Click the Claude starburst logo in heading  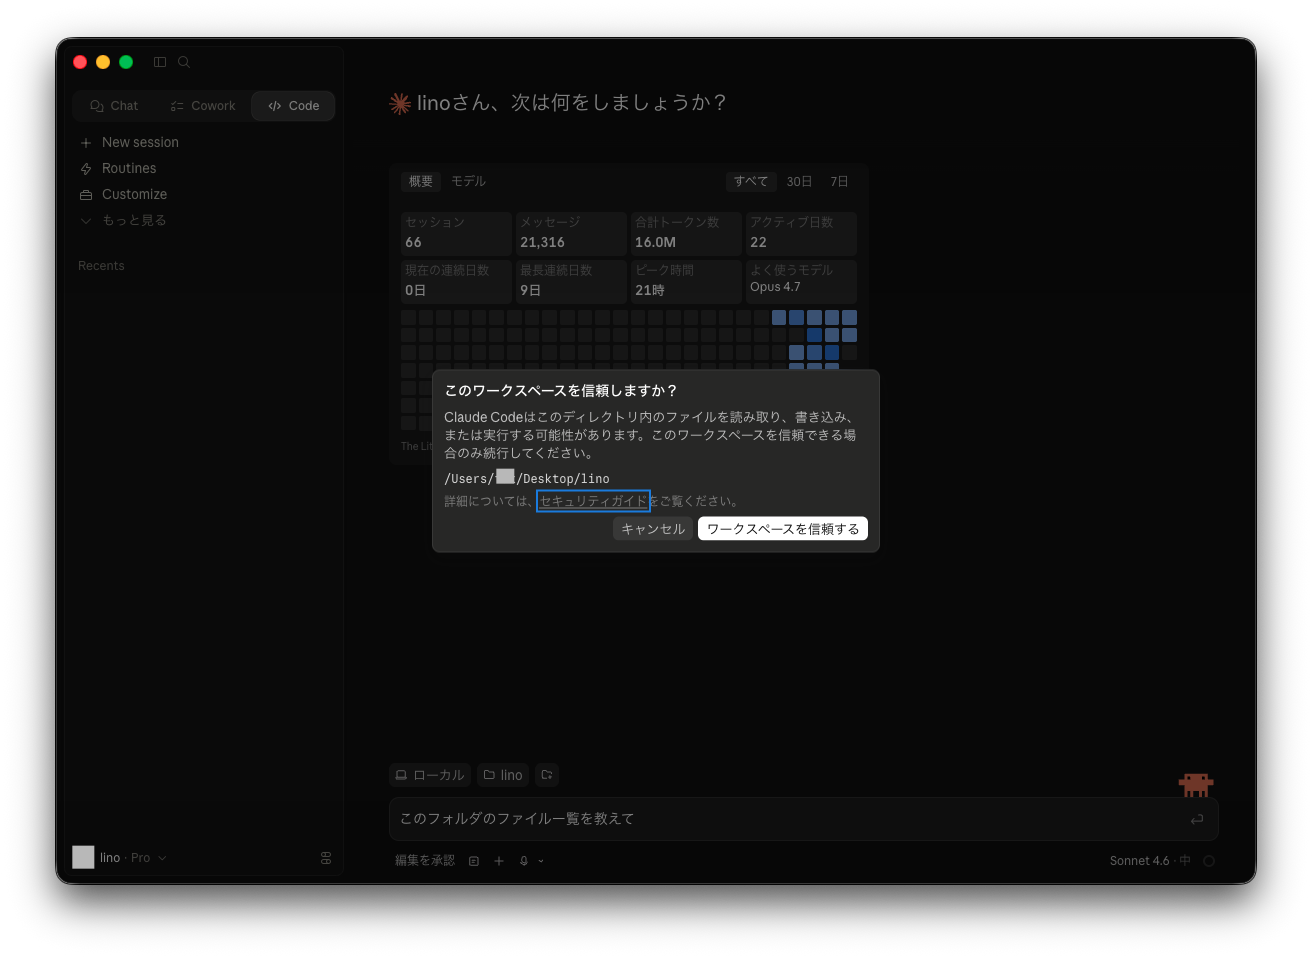pos(400,104)
